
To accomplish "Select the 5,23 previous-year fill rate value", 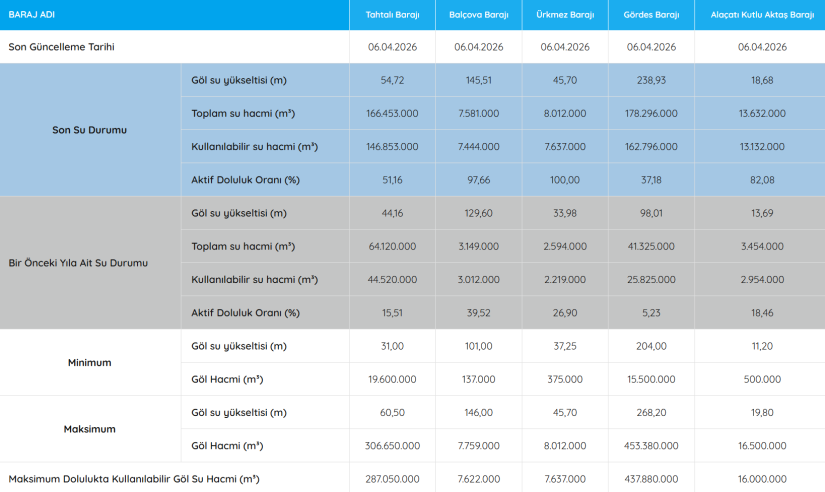I will [x=651, y=313].
